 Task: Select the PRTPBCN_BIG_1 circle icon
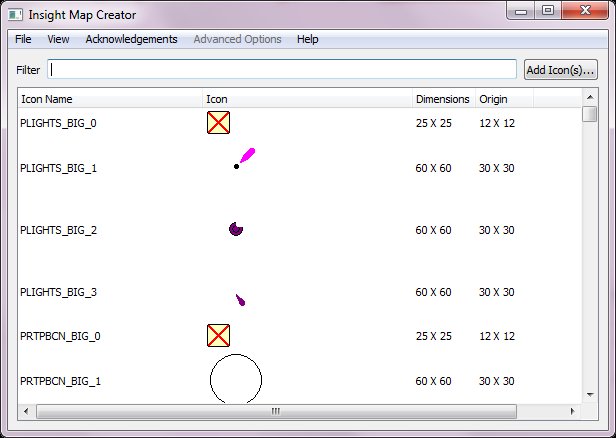(236, 379)
